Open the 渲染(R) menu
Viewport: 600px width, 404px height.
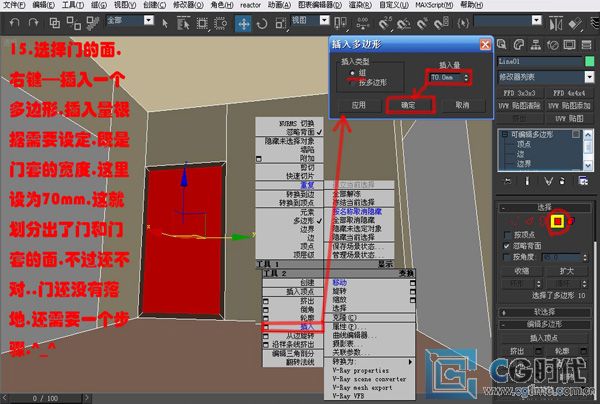point(360,5)
